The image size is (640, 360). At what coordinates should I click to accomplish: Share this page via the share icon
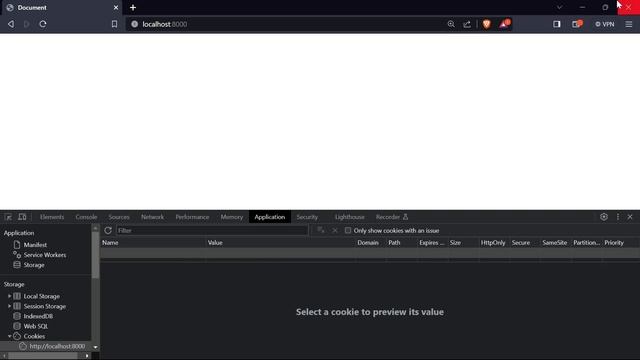[x=467, y=24]
